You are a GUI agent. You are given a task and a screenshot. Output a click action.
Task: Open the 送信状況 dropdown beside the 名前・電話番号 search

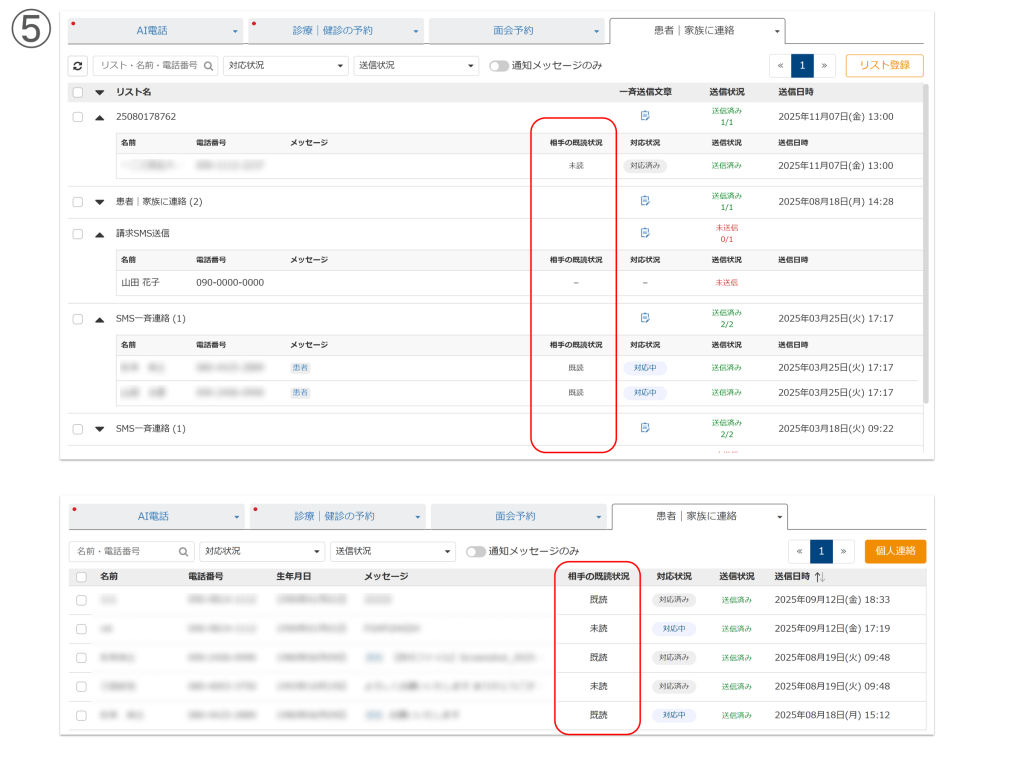[393, 551]
